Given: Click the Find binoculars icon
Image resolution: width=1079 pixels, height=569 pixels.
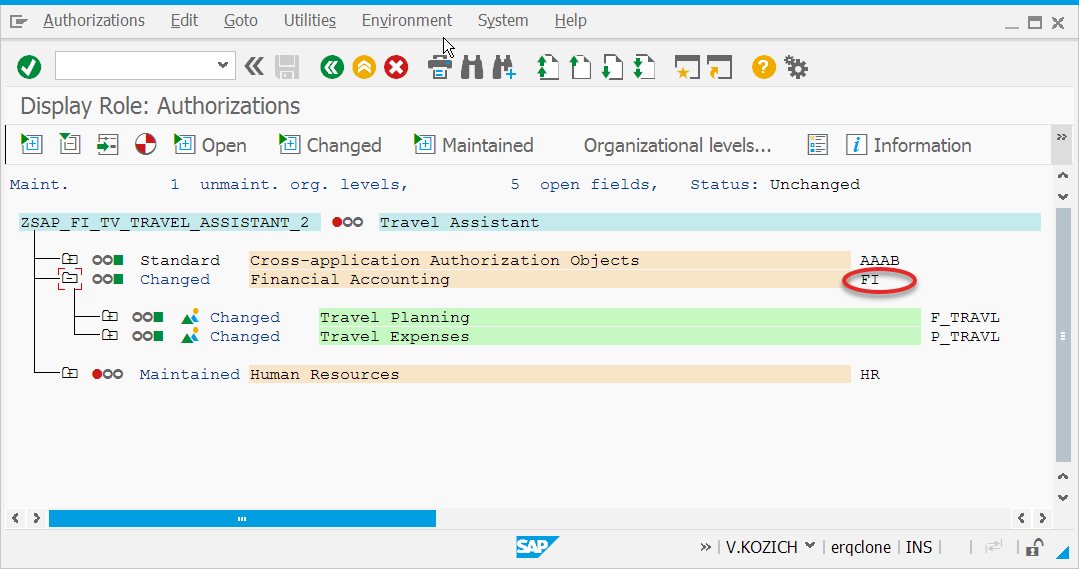Looking at the screenshot, I should click(472, 67).
